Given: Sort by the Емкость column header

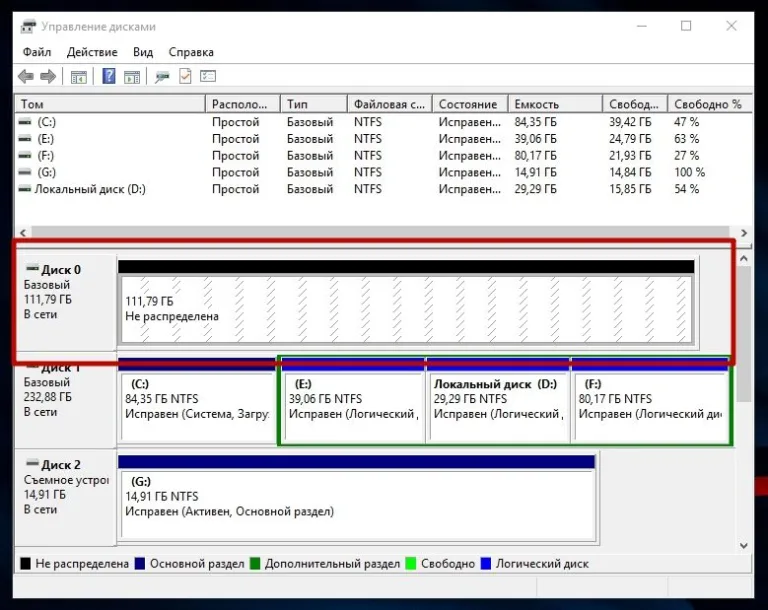Looking at the screenshot, I should [555, 104].
